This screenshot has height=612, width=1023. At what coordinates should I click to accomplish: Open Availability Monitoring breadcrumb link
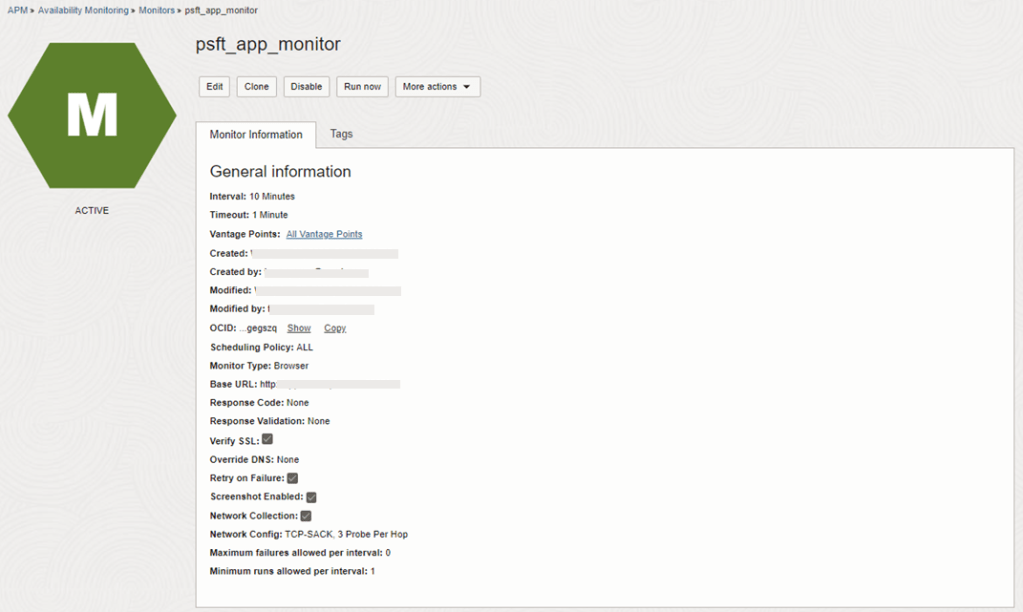pyautogui.click(x=83, y=10)
